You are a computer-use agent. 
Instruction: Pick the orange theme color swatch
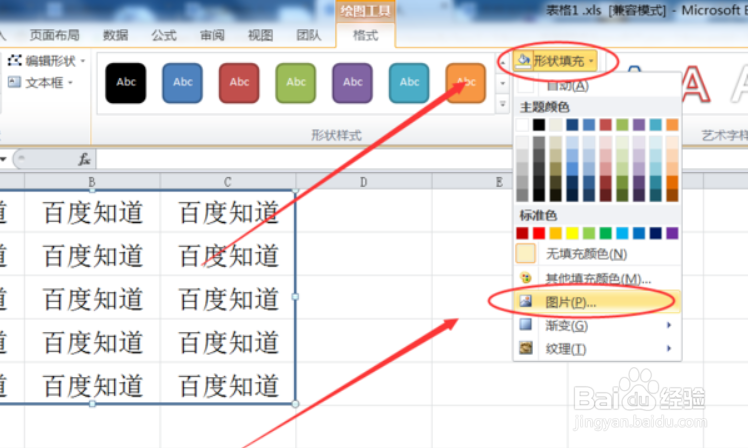click(672, 125)
